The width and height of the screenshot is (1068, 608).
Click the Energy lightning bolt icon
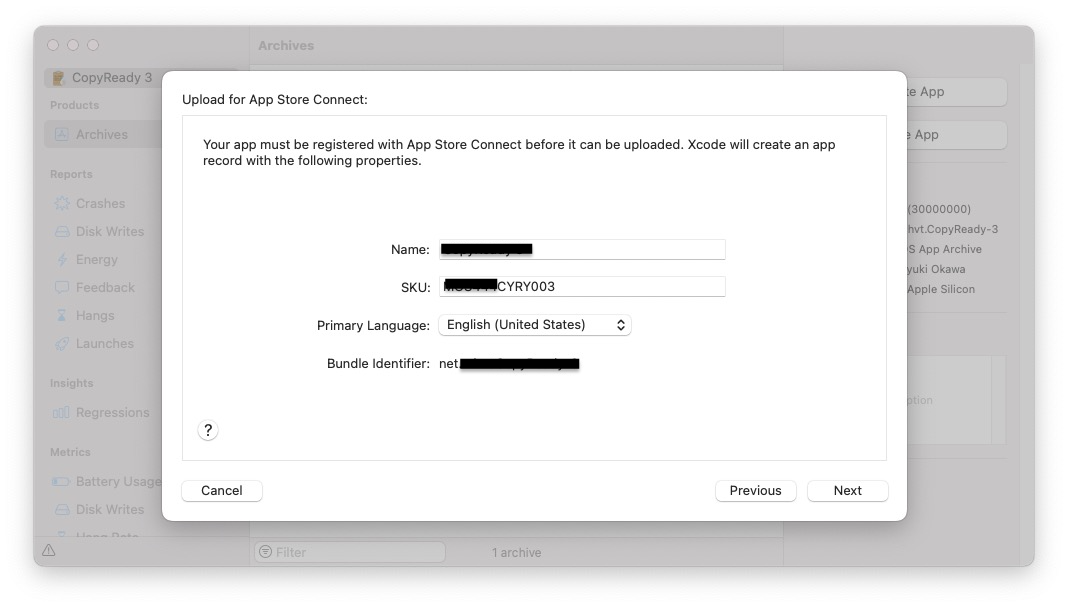62,259
